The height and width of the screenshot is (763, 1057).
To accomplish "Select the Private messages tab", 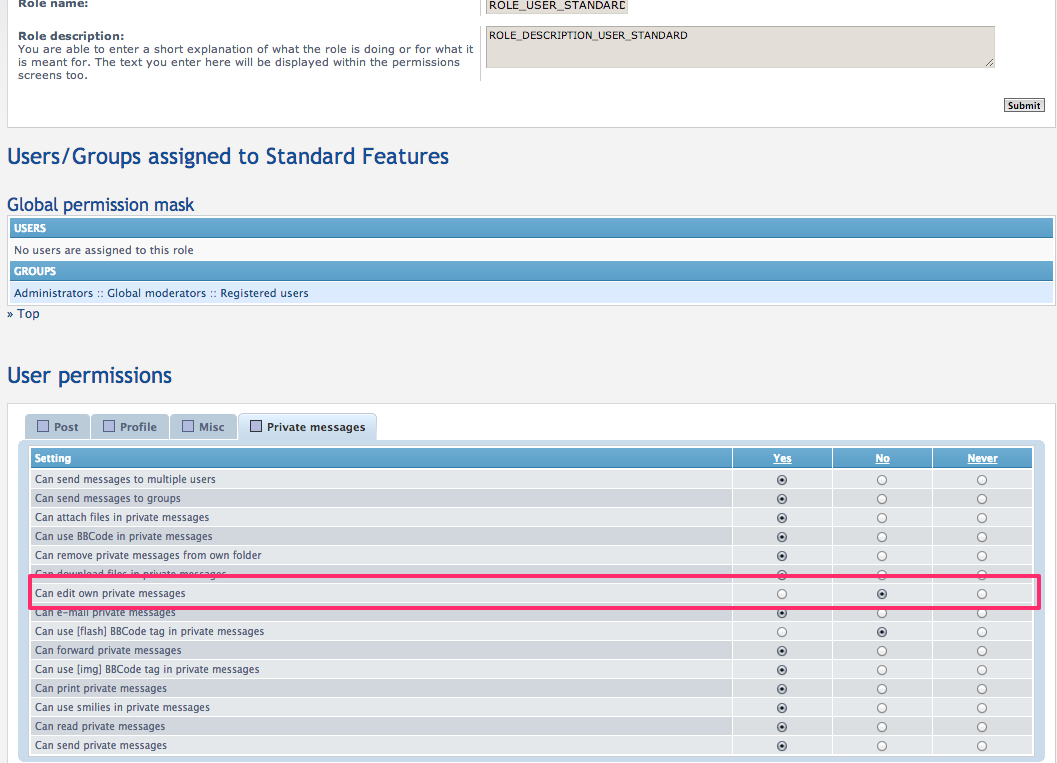I will (x=307, y=427).
